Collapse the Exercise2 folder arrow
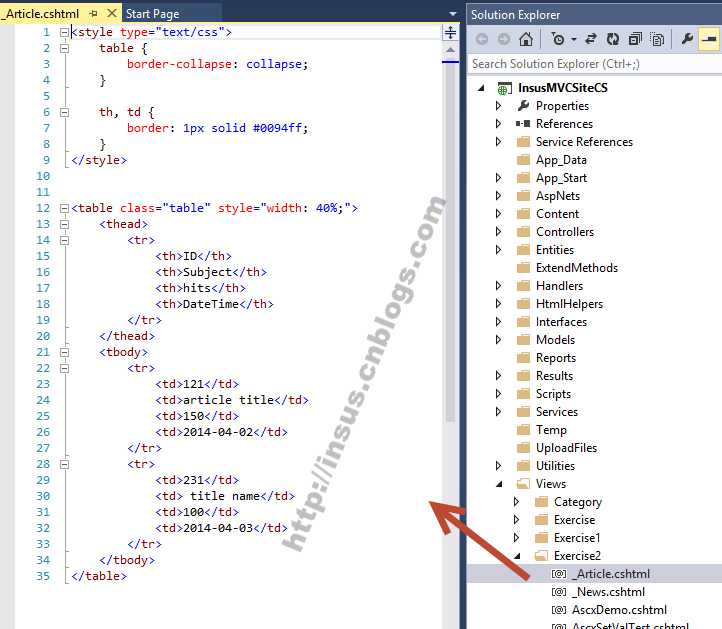 (x=517, y=556)
